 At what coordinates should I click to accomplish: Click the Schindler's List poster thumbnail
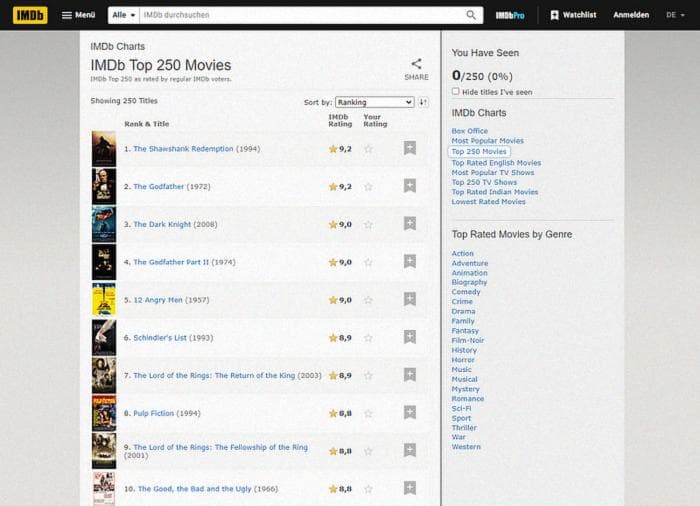(x=104, y=337)
